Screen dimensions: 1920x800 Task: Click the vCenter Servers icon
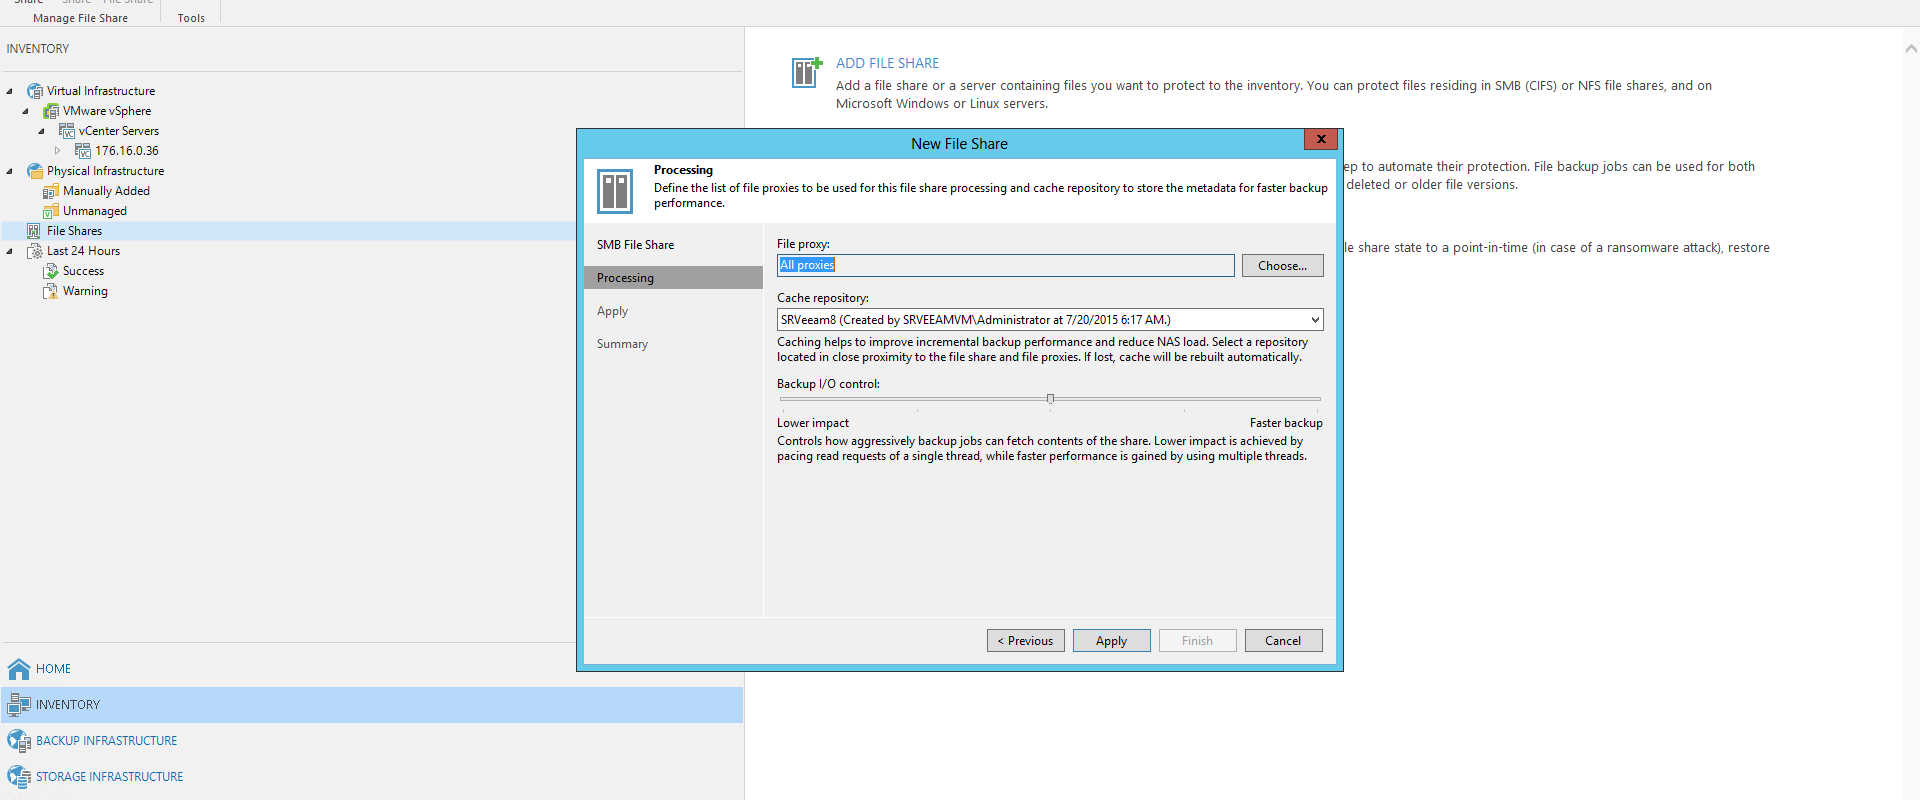tap(67, 131)
